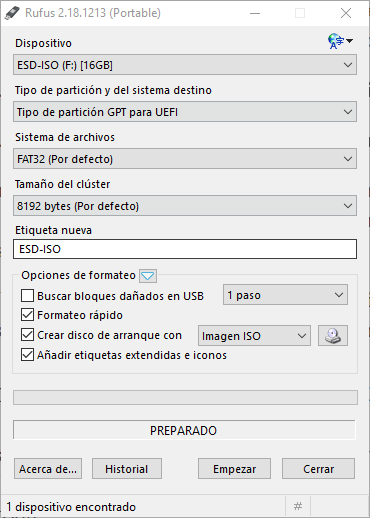Toggle Crear disco de arranque con checkbox
This screenshot has height=518, width=370.
pyautogui.click(x=27, y=335)
